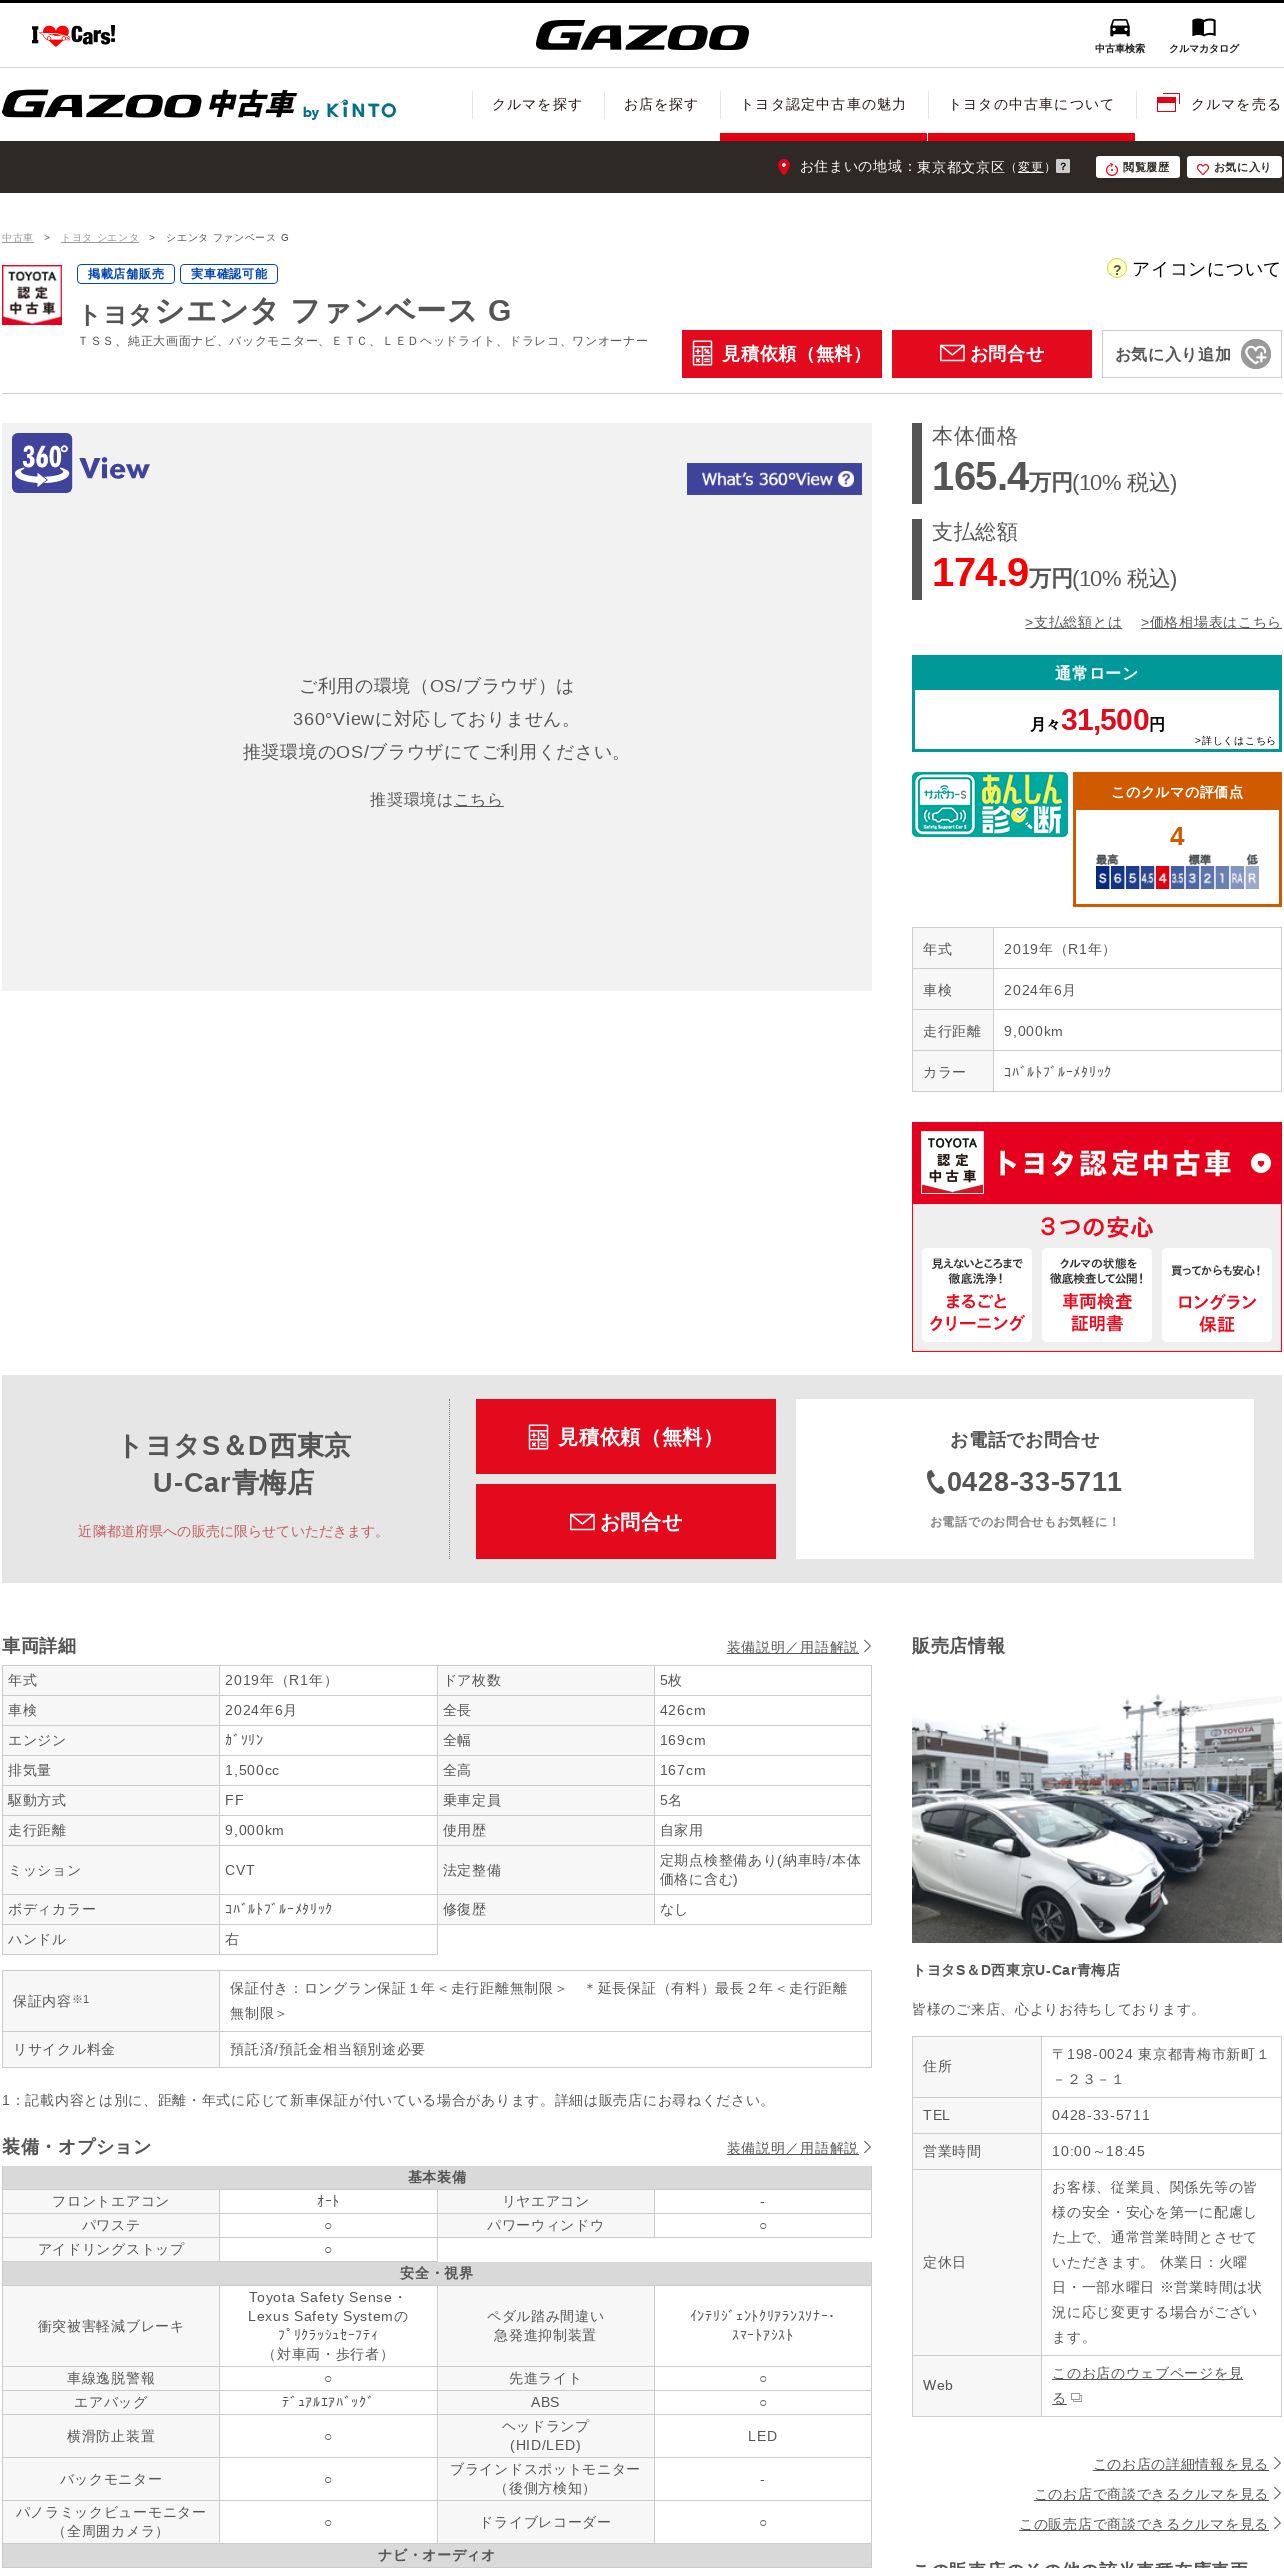
Task: Open このお店のウェブページを見る link
Action: tap(1147, 2385)
